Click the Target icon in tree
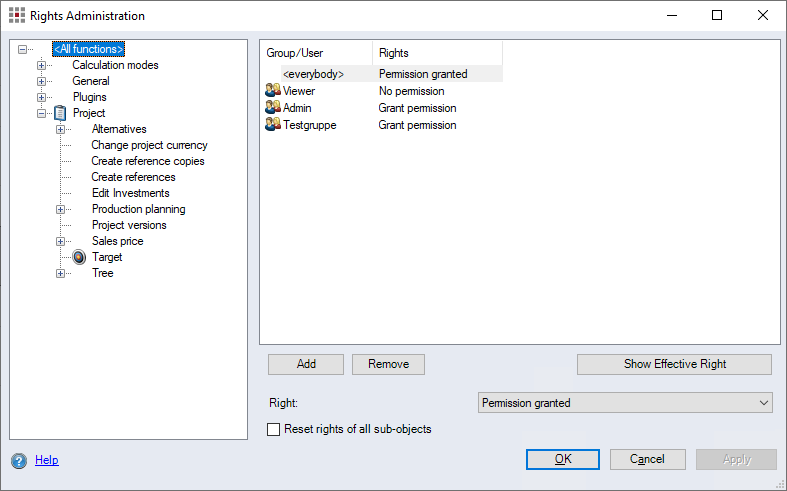Screen dimensions: 787x491 point(80,257)
